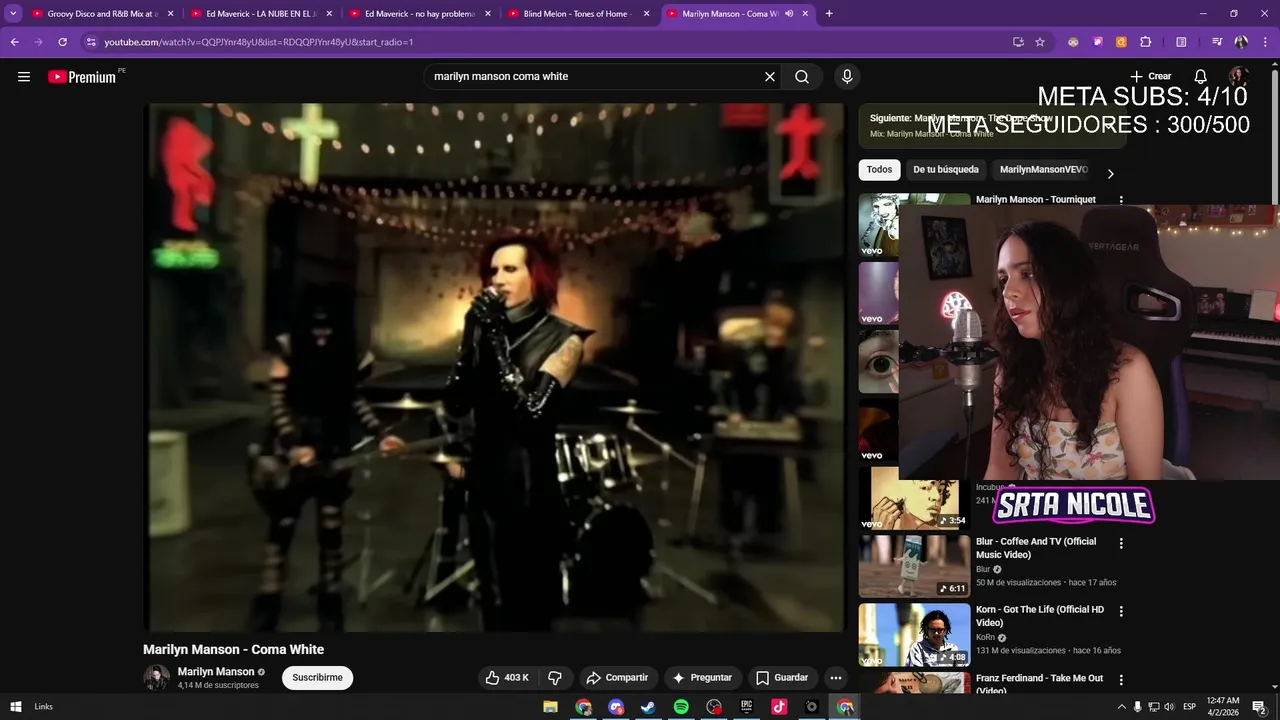The width and height of the screenshot is (1280, 720).
Task: Install app icon in address bar
Action: 1018,42
